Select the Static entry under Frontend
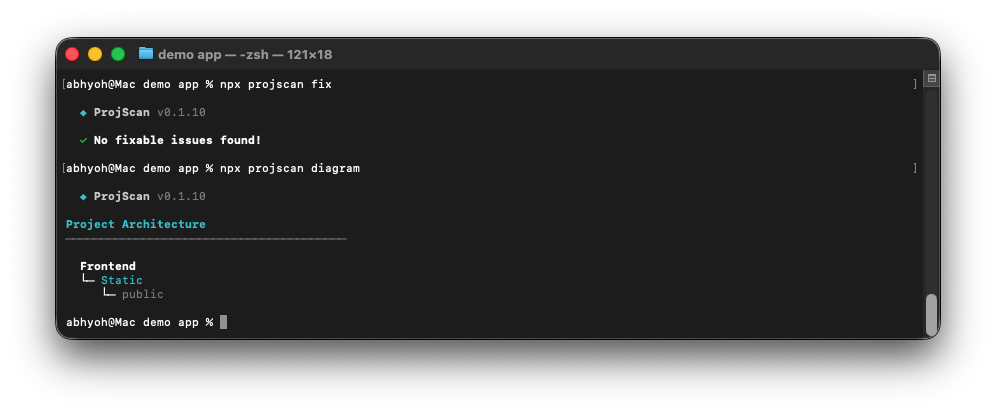The height and width of the screenshot is (413, 996). click(x=122, y=280)
